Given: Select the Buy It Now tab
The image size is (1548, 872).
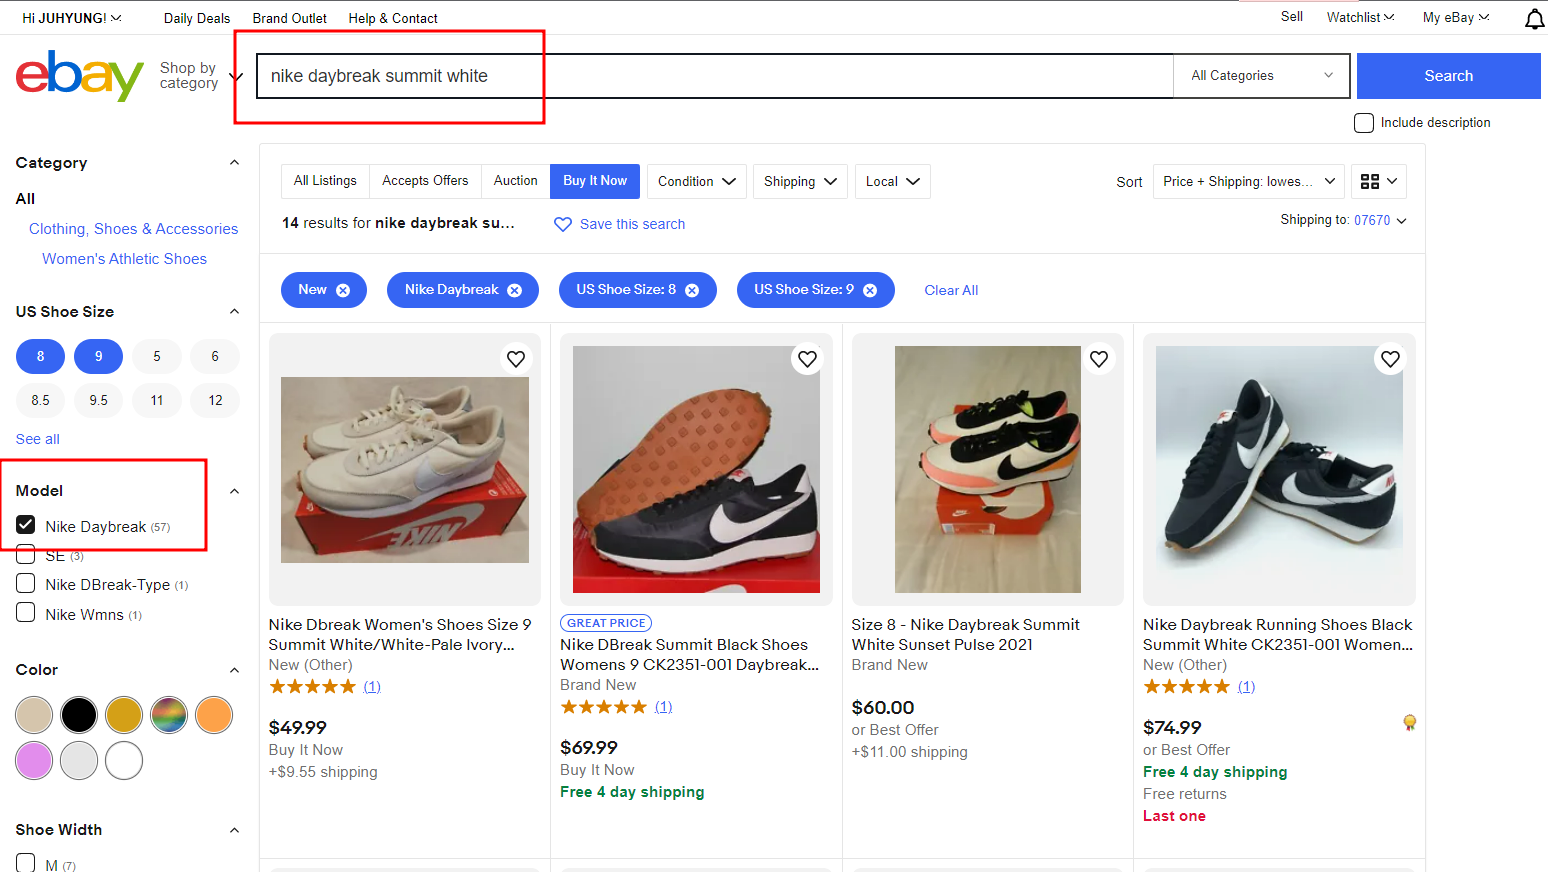Looking at the screenshot, I should [595, 181].
